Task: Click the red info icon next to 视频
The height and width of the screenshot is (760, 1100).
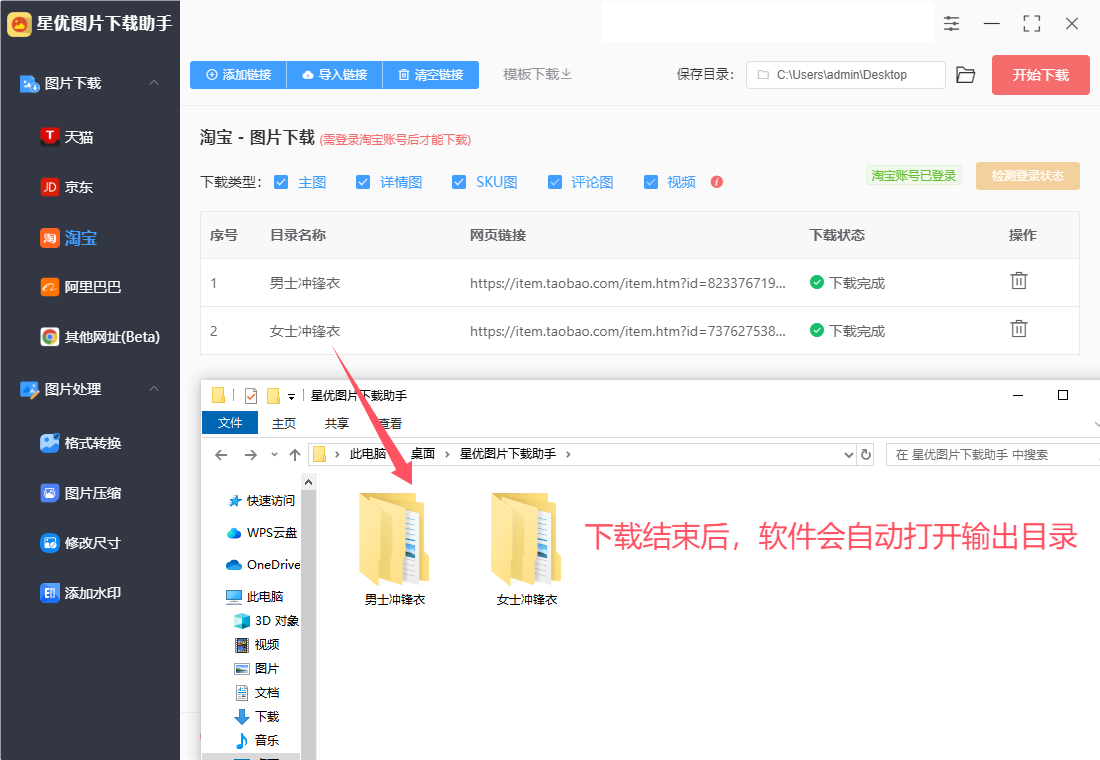Action: (x=716, y=182)
